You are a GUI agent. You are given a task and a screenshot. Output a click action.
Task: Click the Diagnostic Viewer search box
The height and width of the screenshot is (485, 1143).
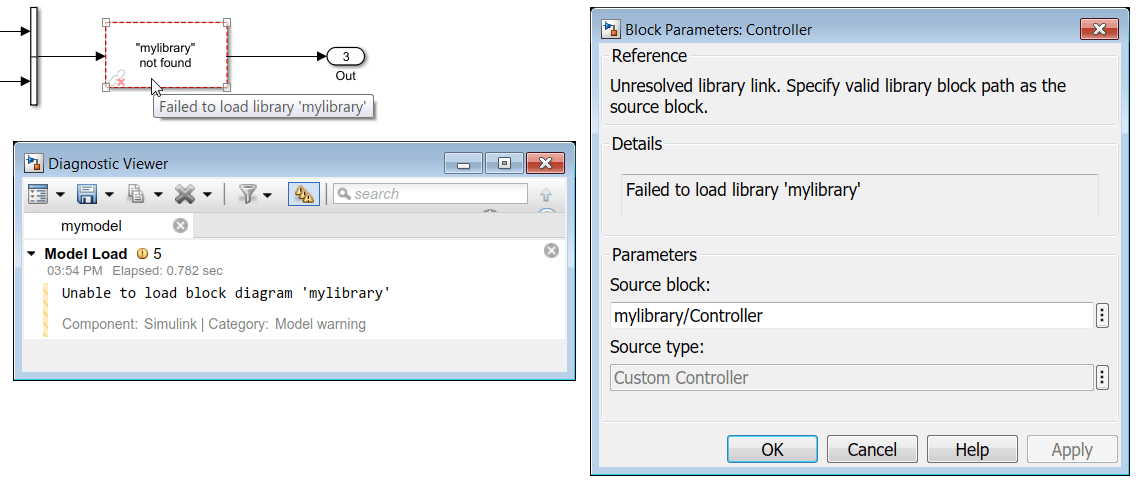(x=437, y=194)
